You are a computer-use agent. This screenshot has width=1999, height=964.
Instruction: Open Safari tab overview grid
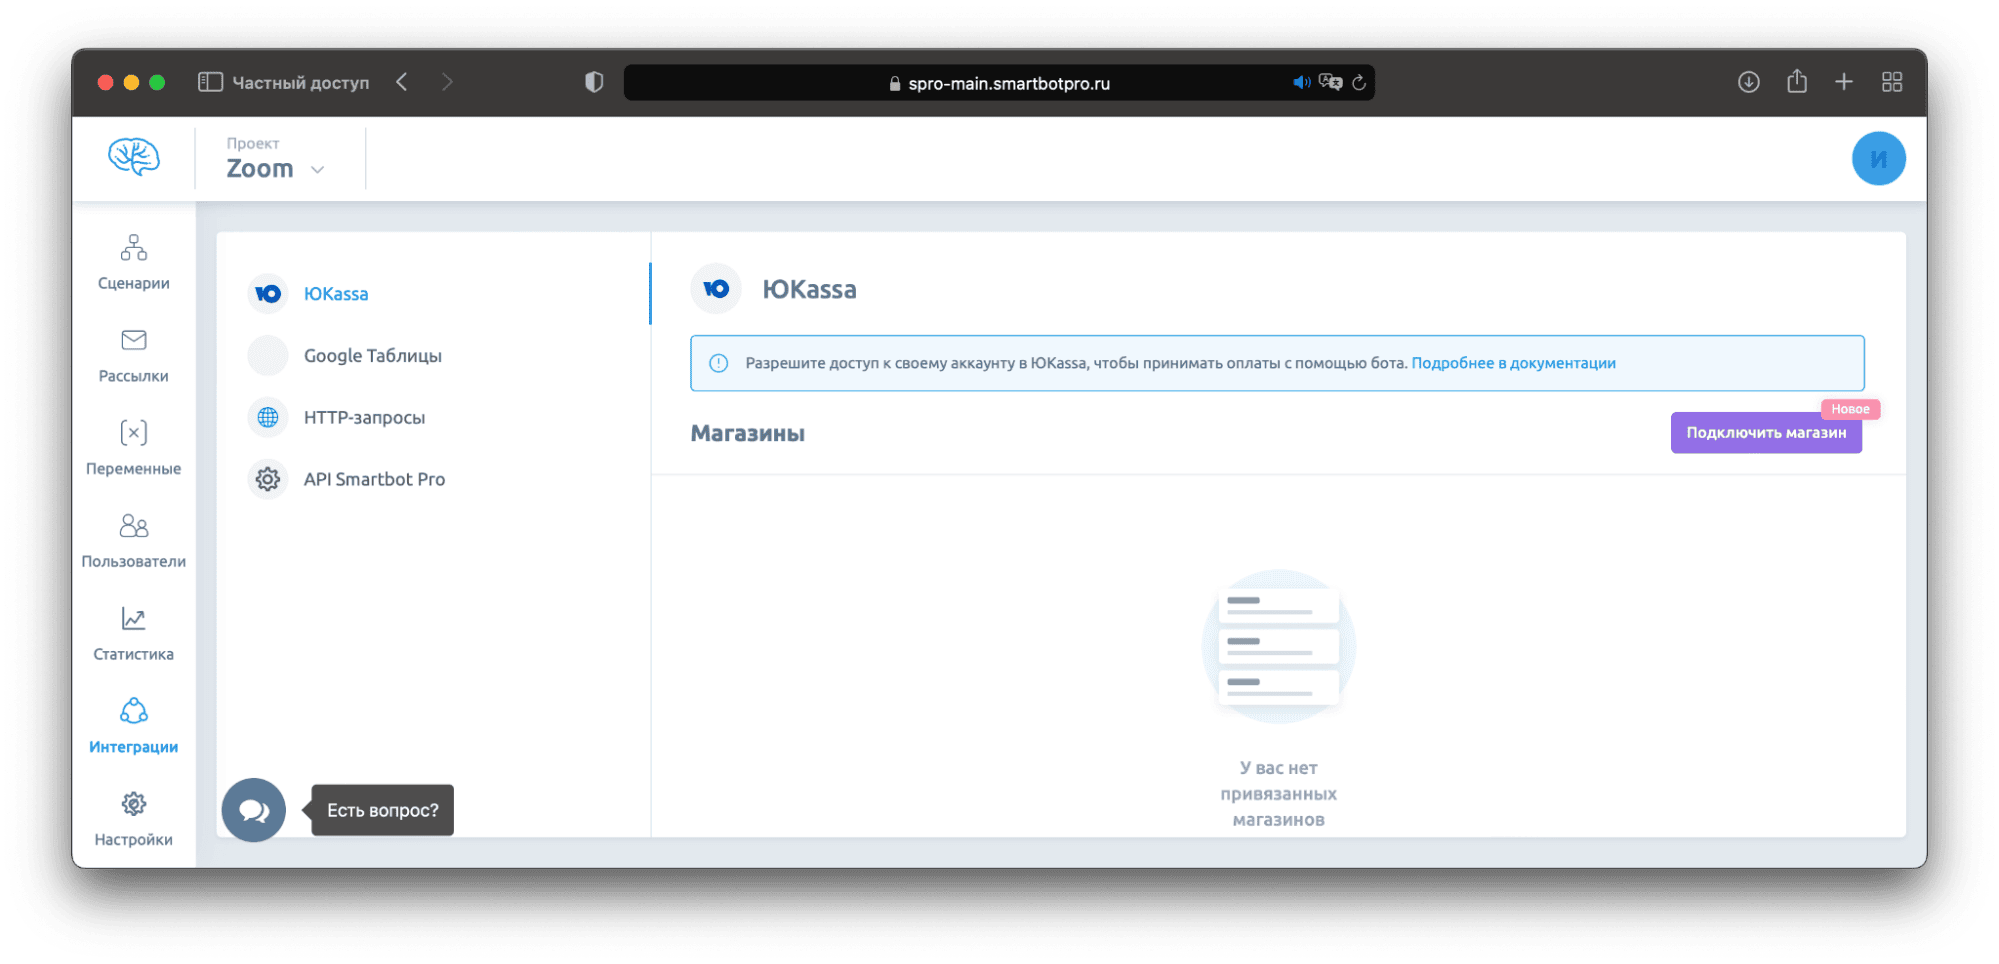tap(1891, 82)
